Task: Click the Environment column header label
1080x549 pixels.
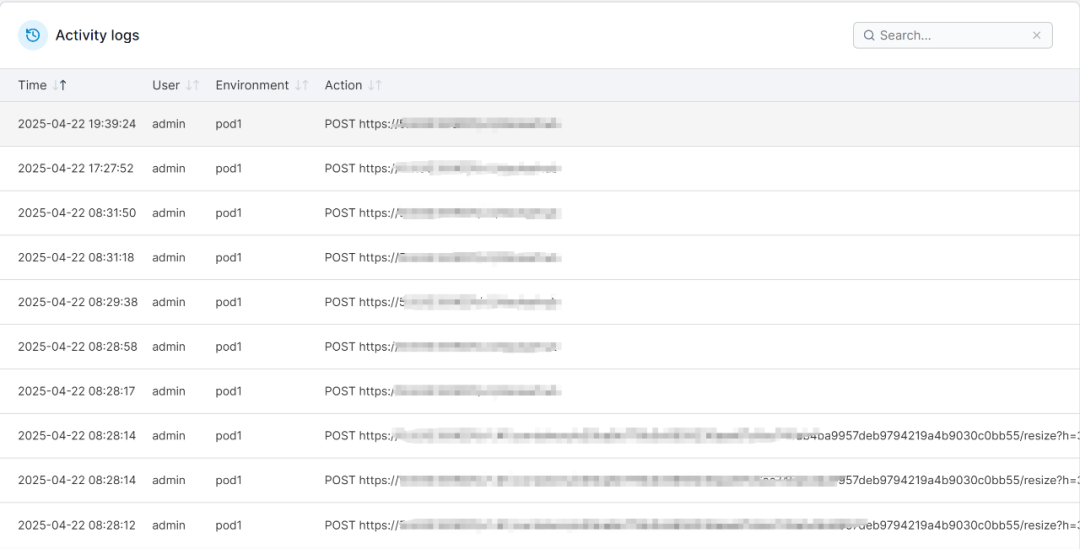Action: point(252,86)
